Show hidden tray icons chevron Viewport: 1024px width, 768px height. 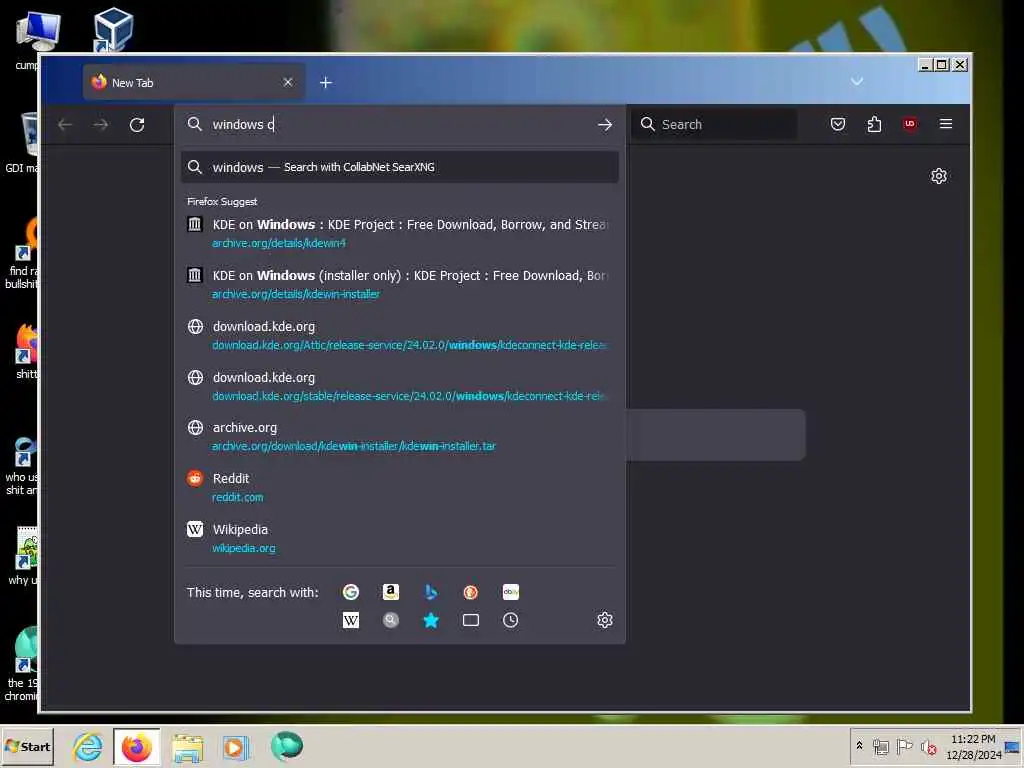(x=859, y=746)
